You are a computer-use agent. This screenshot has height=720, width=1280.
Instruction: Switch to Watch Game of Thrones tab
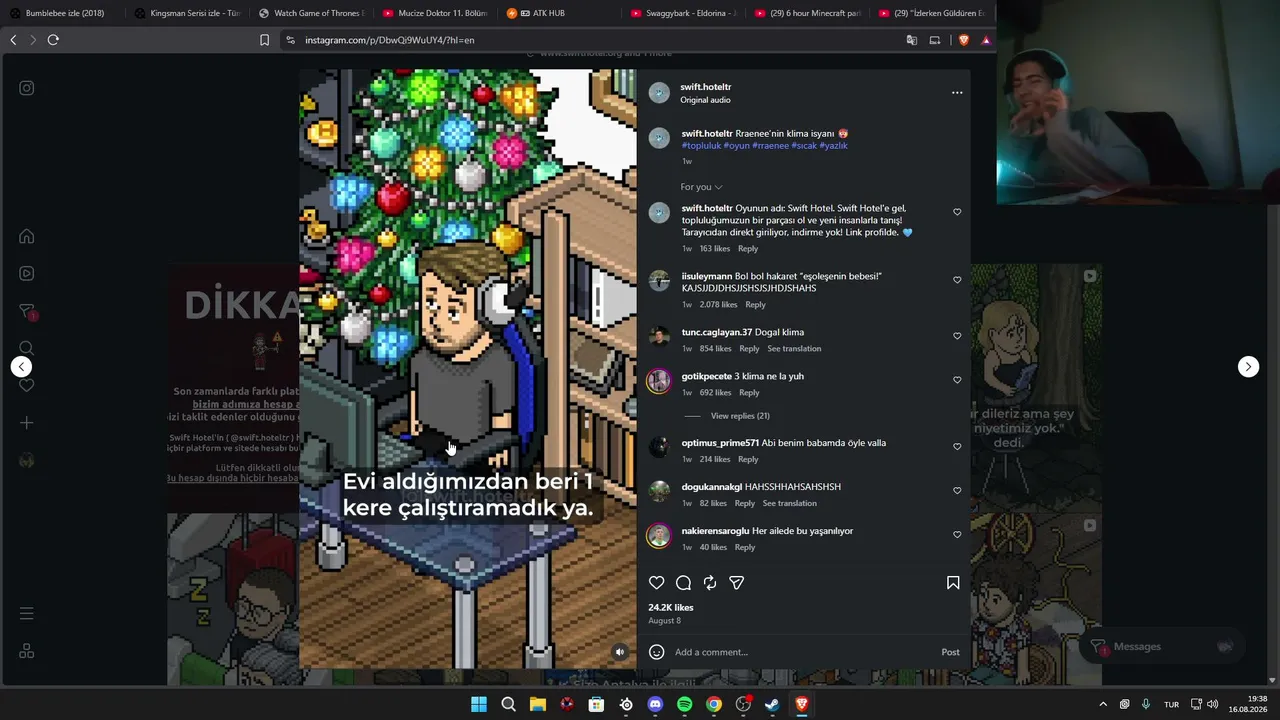pyautogui.click(x=311, y=13)
